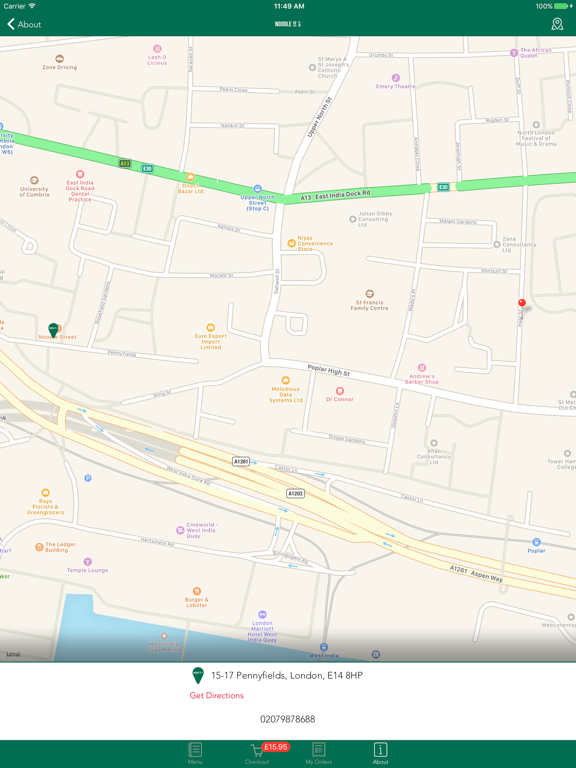Tap Roys Florists & Greengrocers marker
This screenshot has width=576, height=768.
coord(46,493)
